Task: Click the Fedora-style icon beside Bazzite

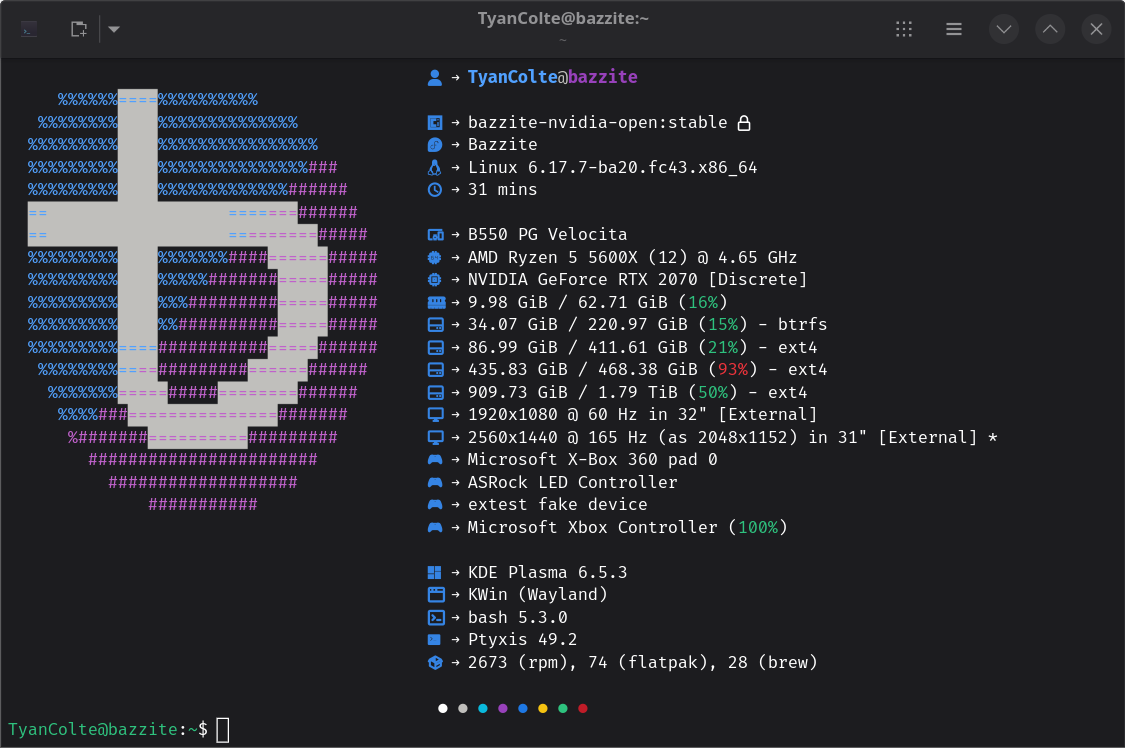Action: [435, 145]
